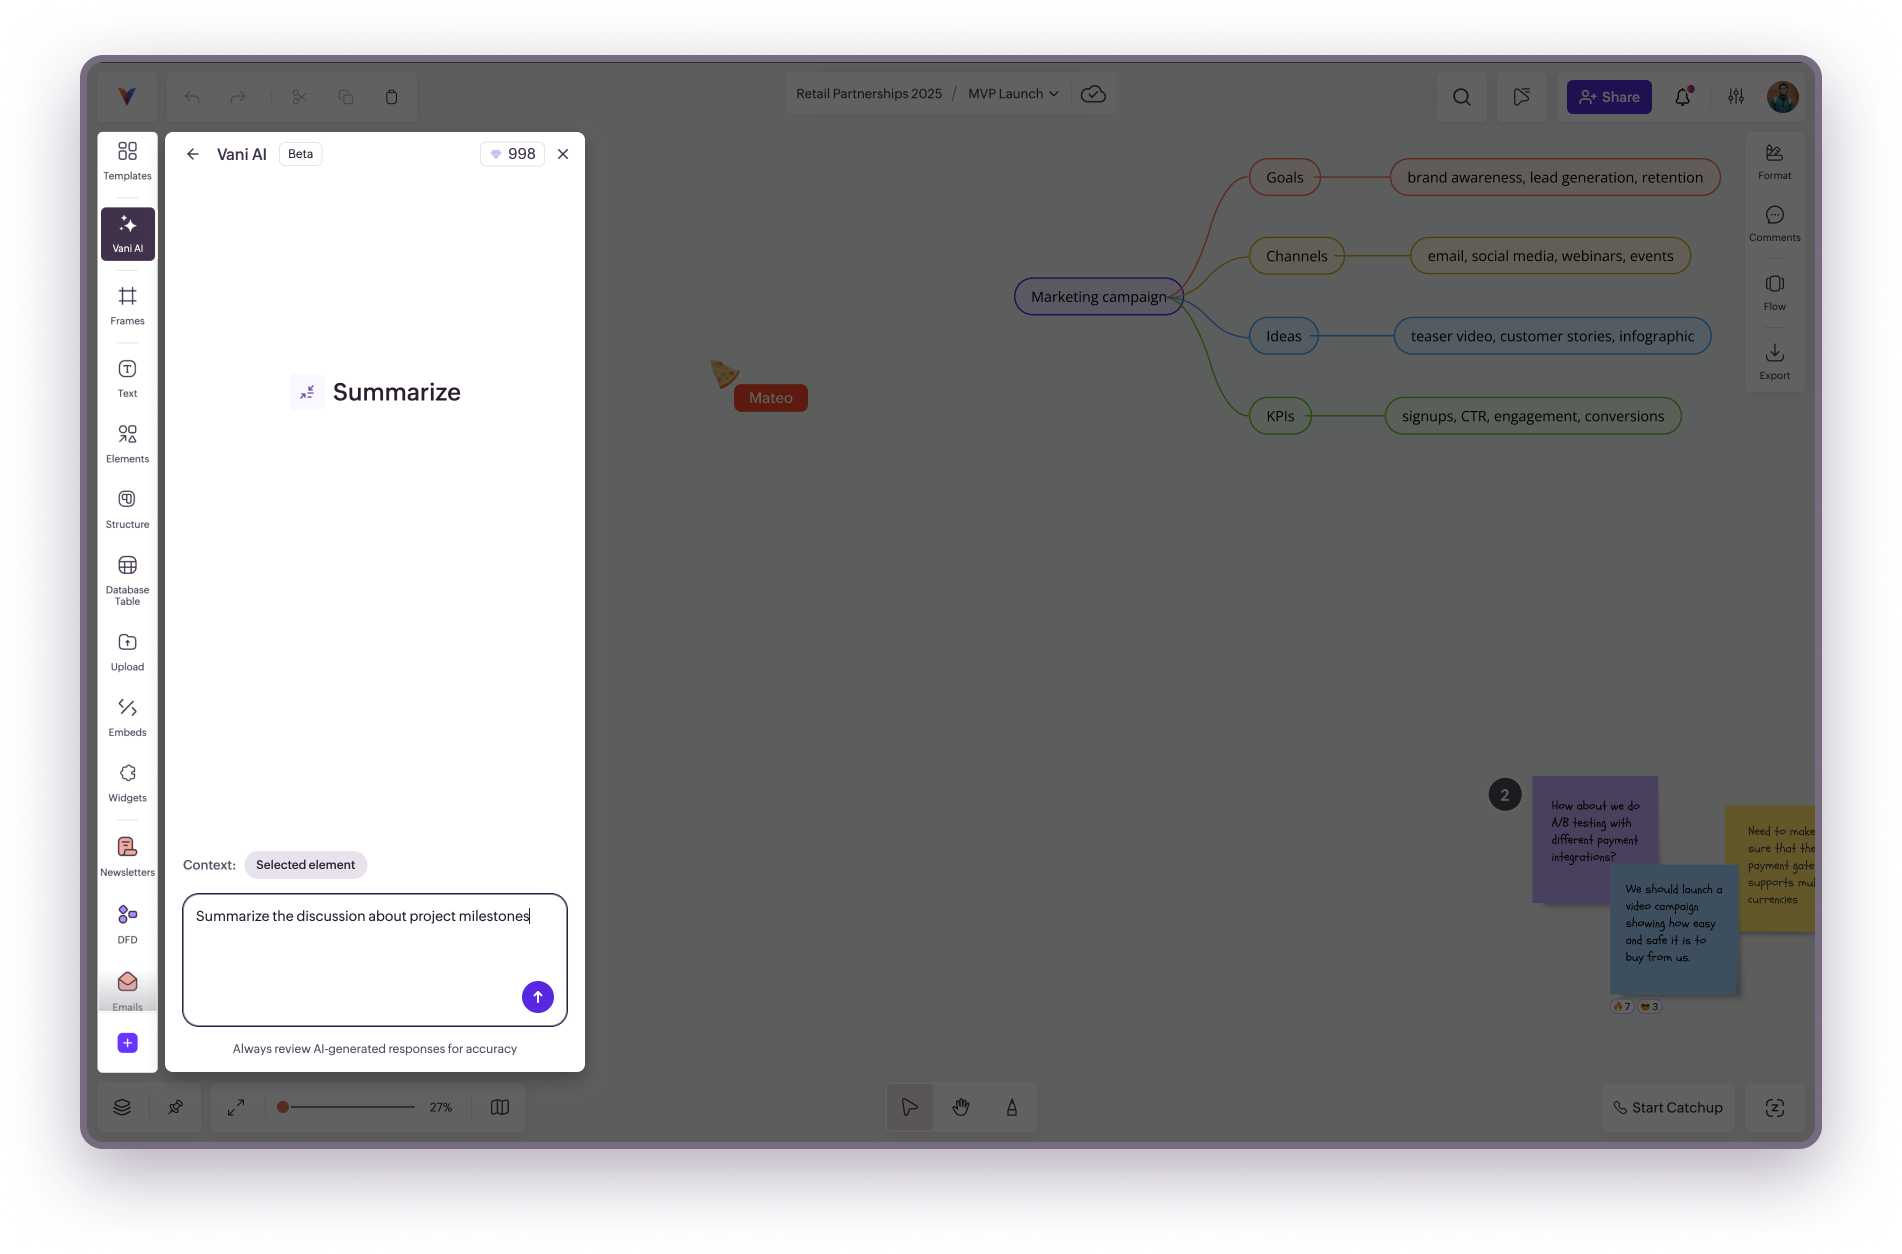Screen dimensions: 1902x1254
Task: Select the Goals mind map node
Action: click(x=1285, y=177)
